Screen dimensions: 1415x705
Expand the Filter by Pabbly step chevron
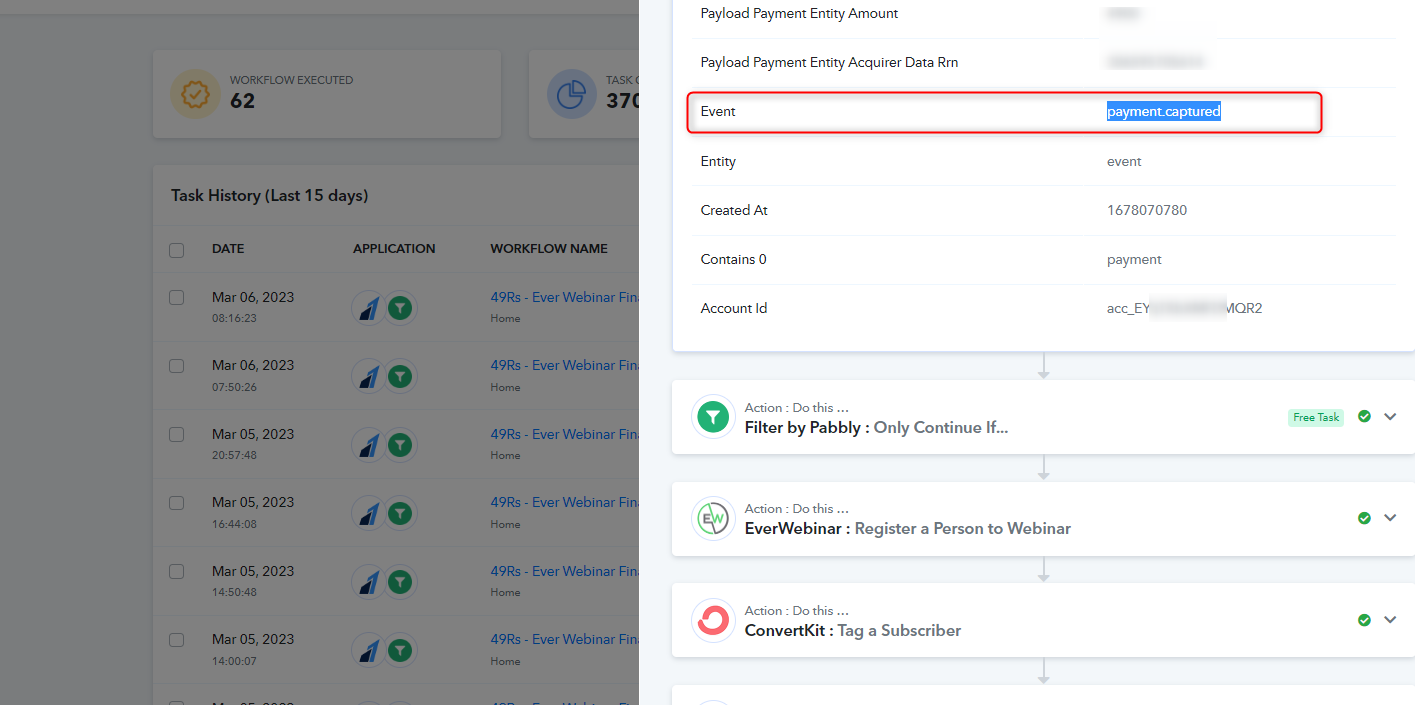[1390, 417]
